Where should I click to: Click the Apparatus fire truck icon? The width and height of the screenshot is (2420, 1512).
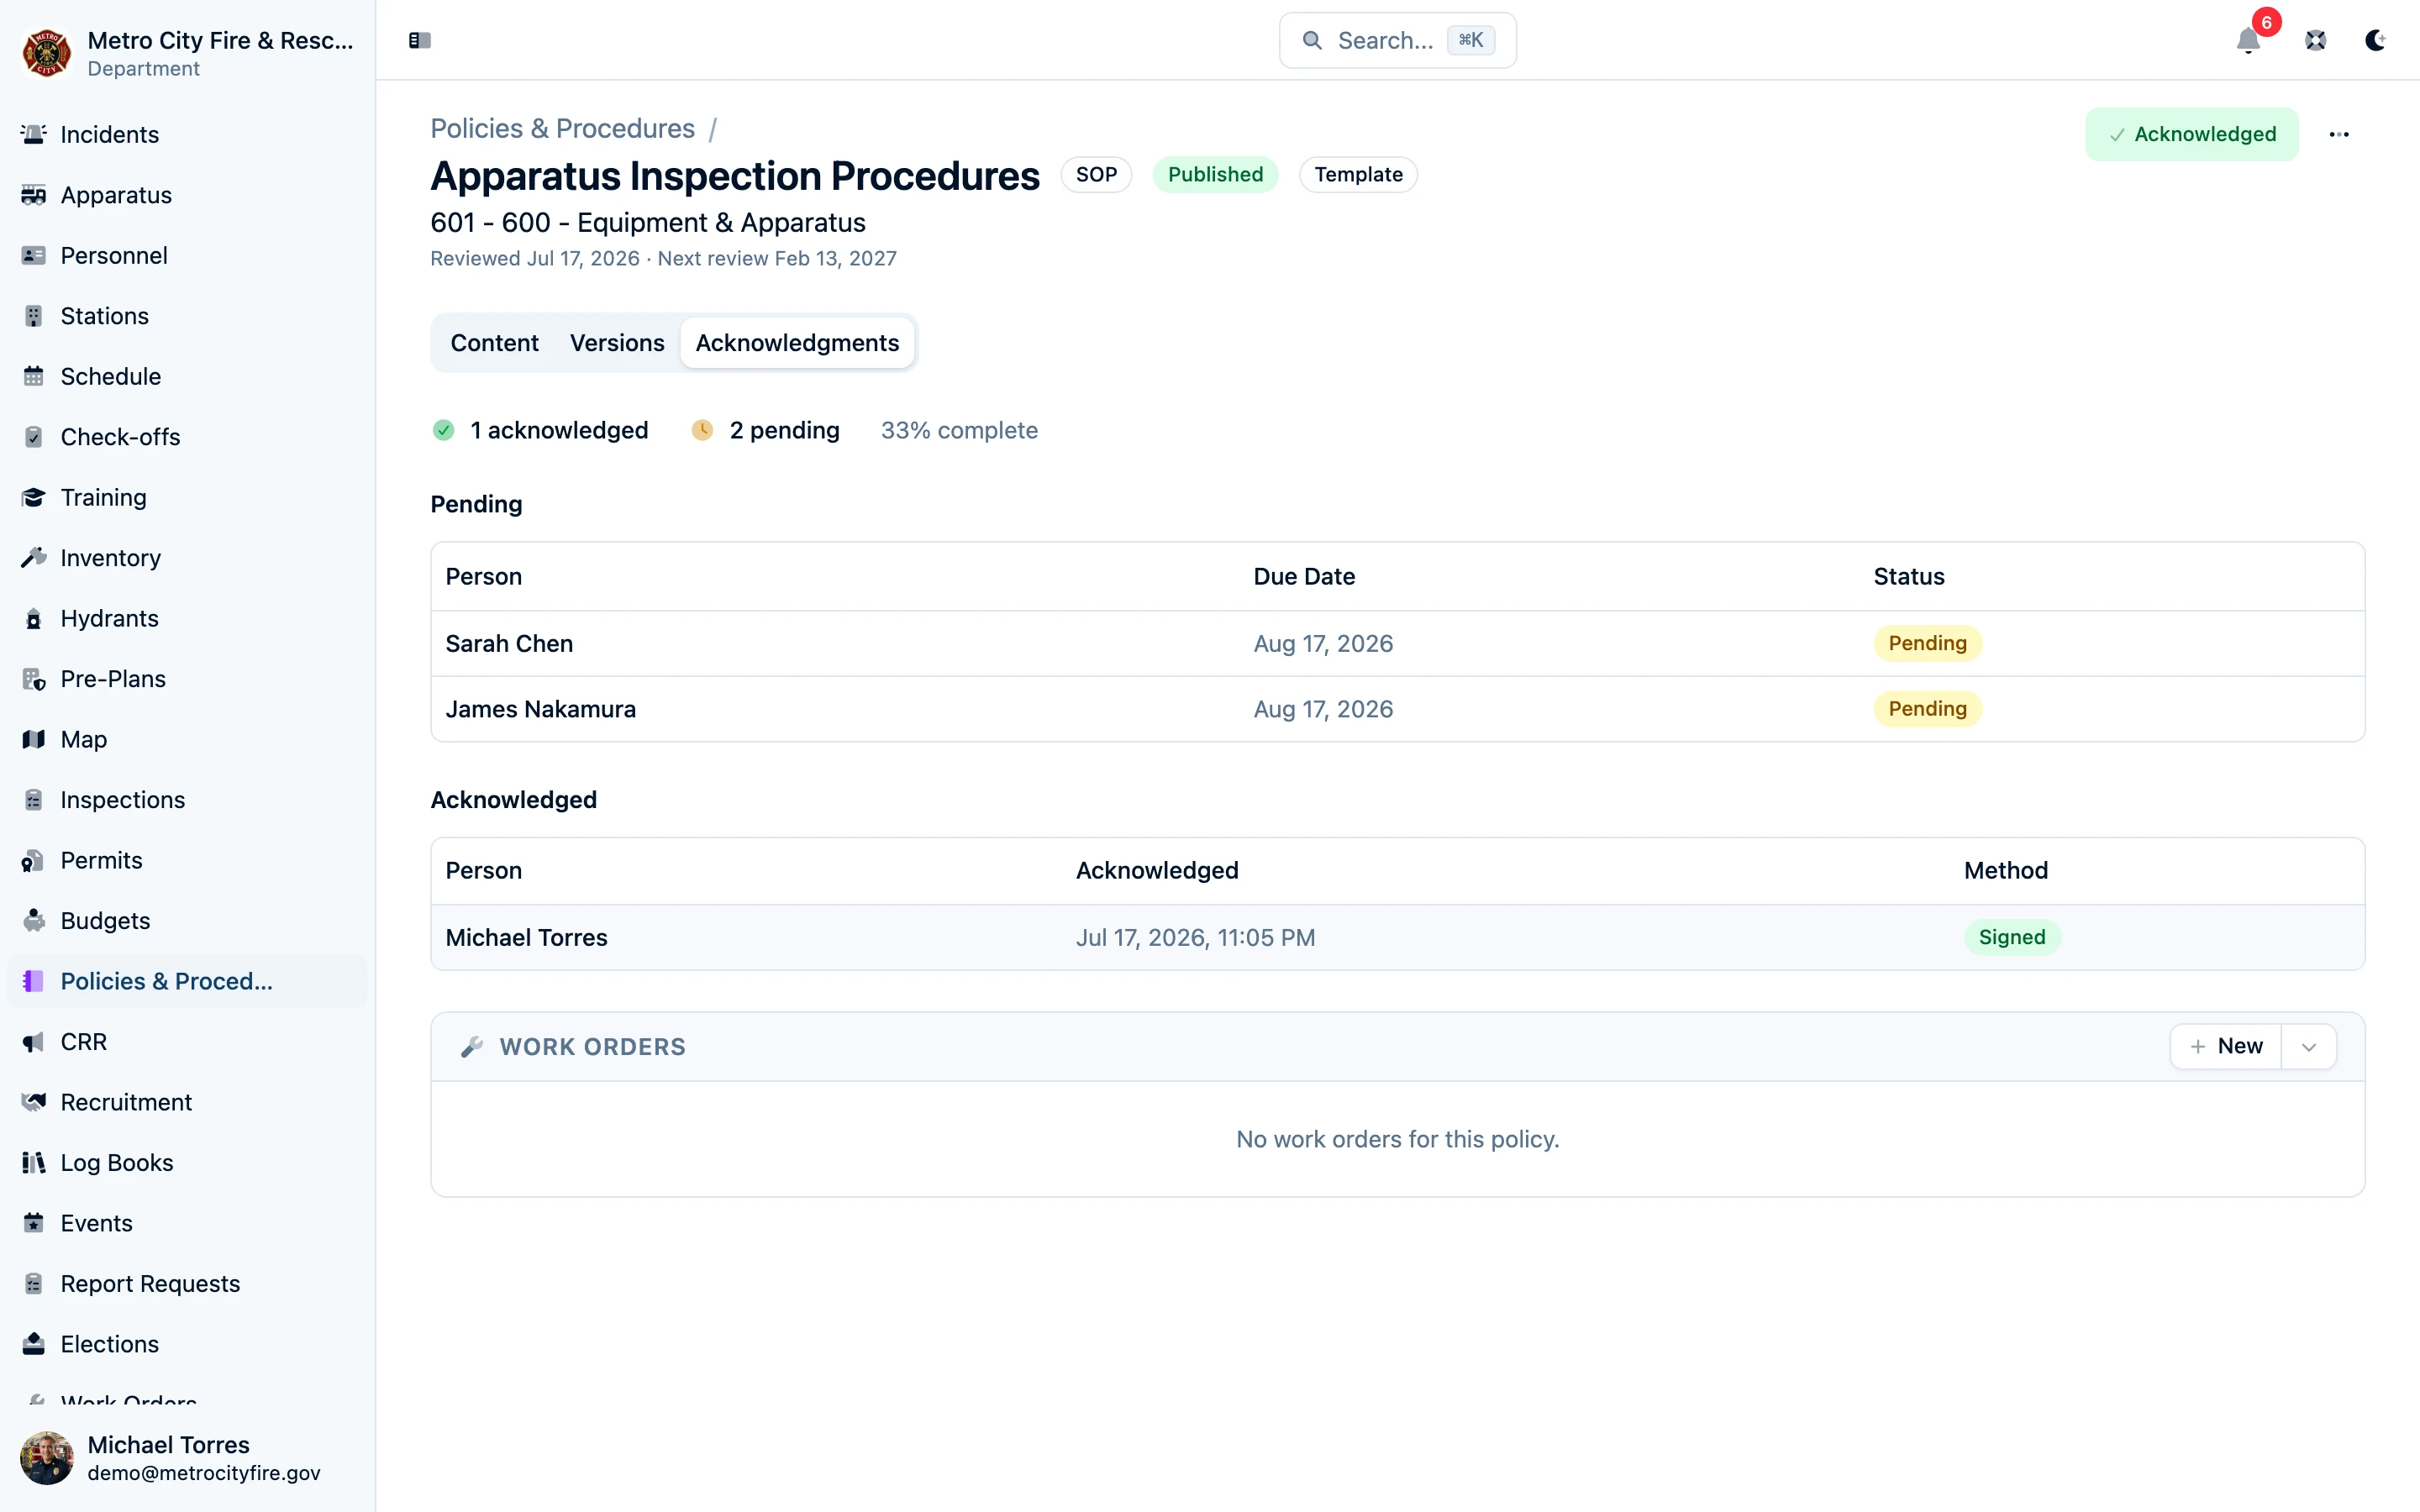point(34,195)
